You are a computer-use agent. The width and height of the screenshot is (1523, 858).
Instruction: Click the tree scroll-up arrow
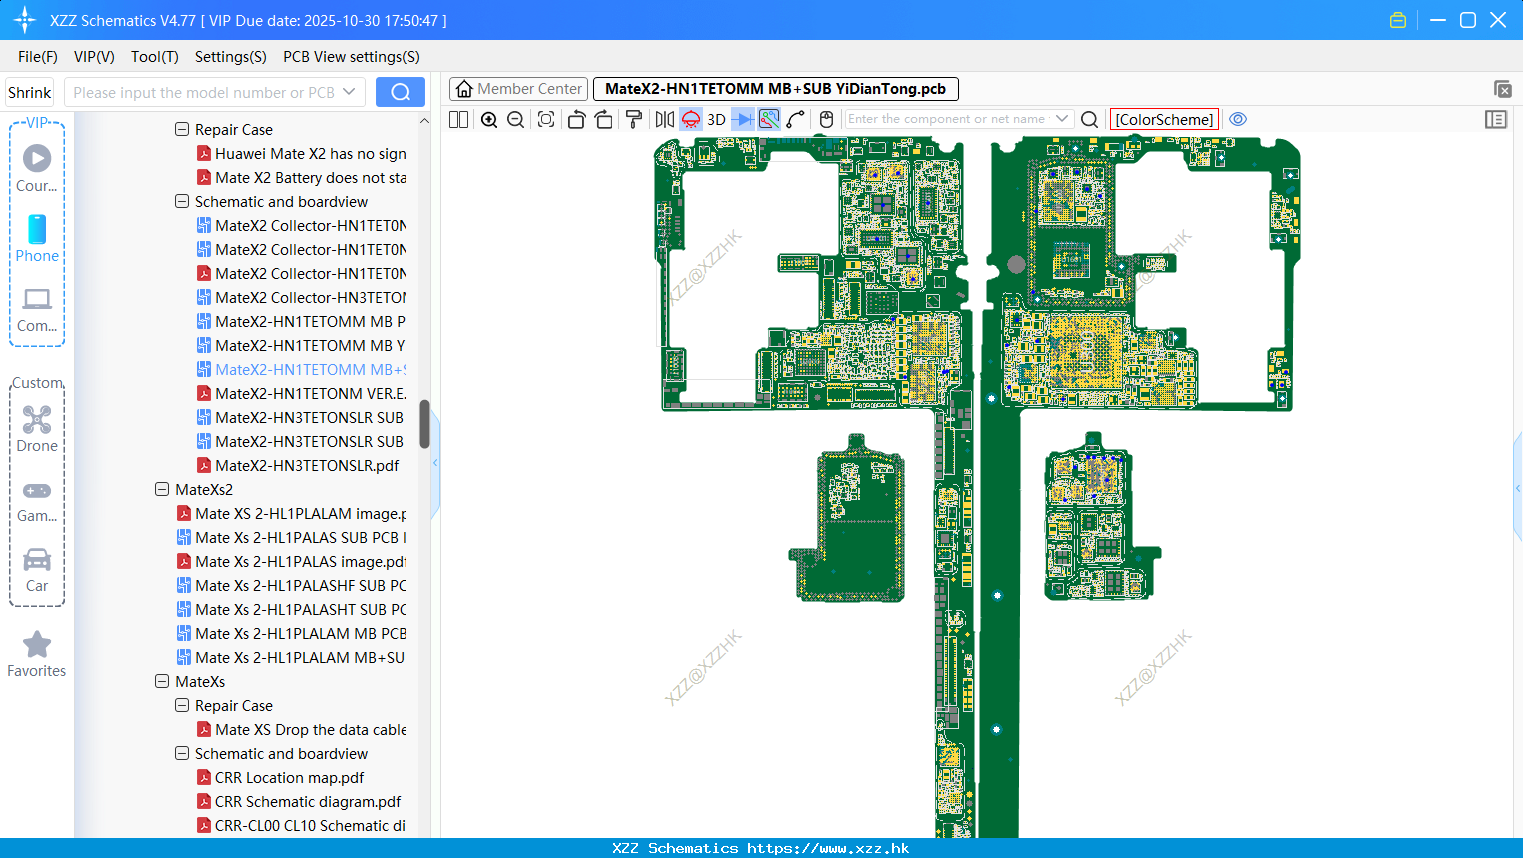click(424, 120)
